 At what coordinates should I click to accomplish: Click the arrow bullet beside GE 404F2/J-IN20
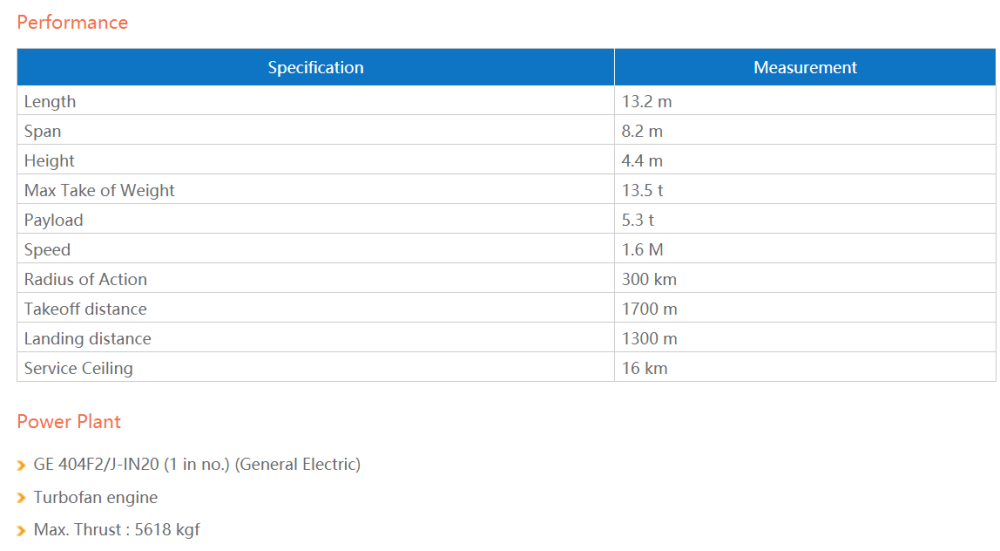22,465
